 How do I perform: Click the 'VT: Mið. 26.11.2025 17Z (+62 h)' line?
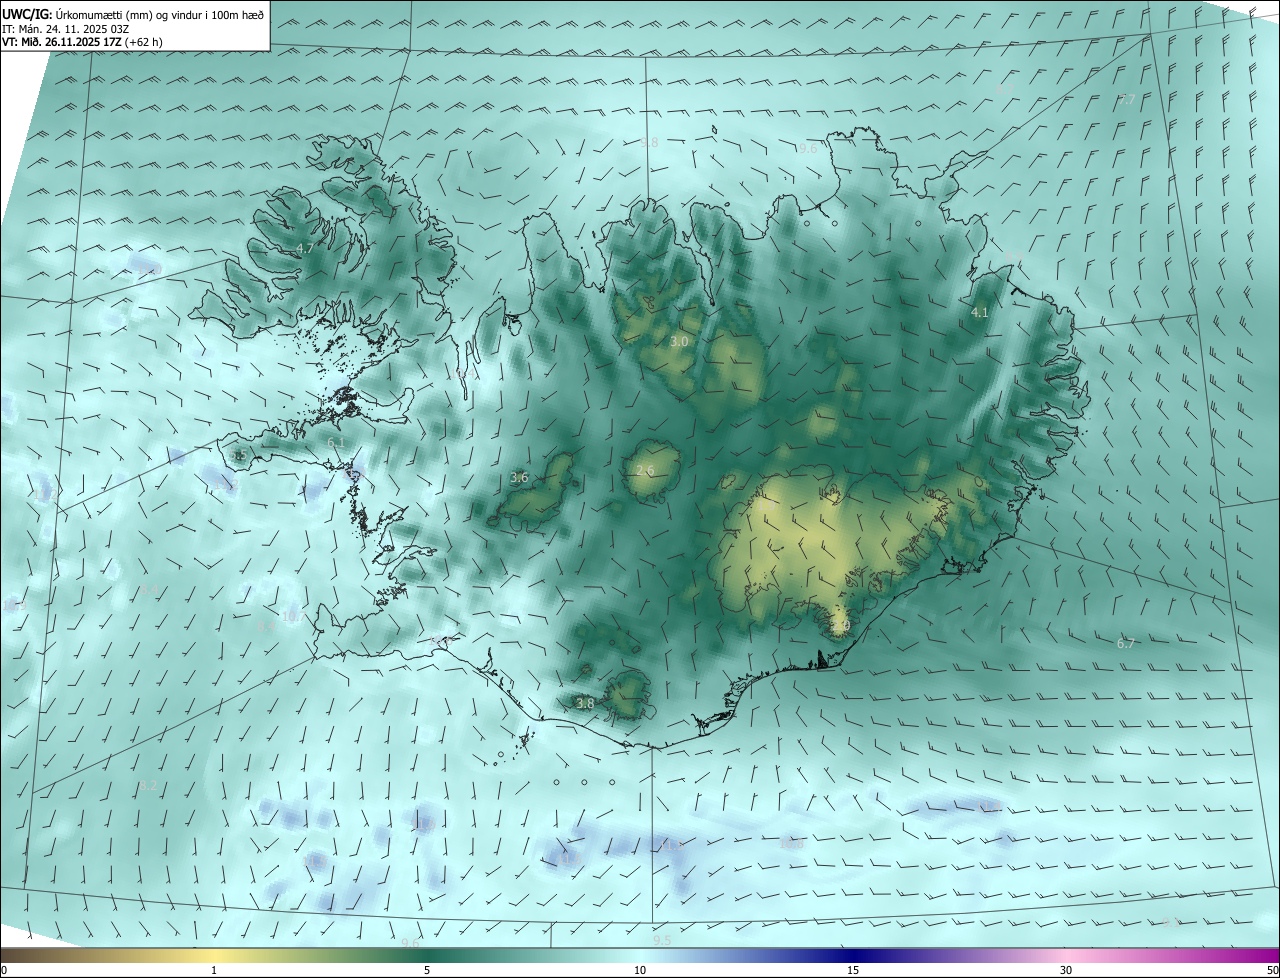coord(83,42)
